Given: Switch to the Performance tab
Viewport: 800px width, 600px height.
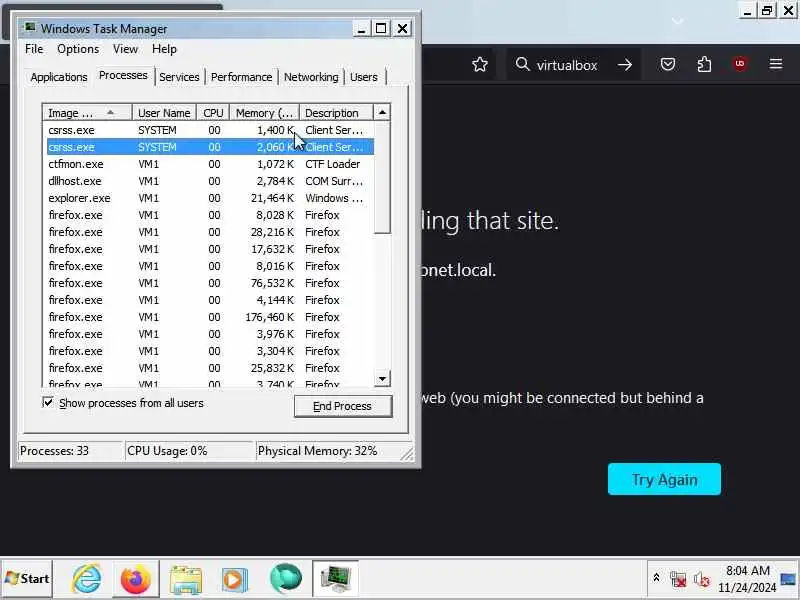Looking at the screenshot, I should pos(241,77).
